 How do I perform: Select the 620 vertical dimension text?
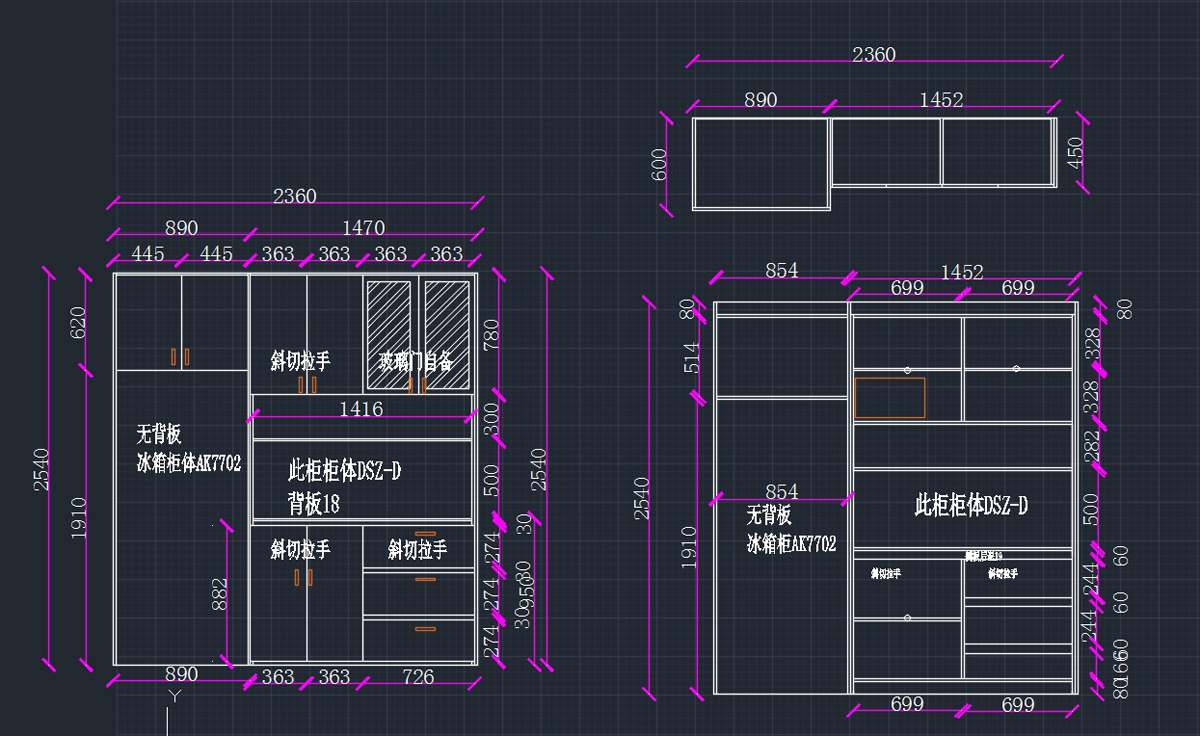(78, 323)
